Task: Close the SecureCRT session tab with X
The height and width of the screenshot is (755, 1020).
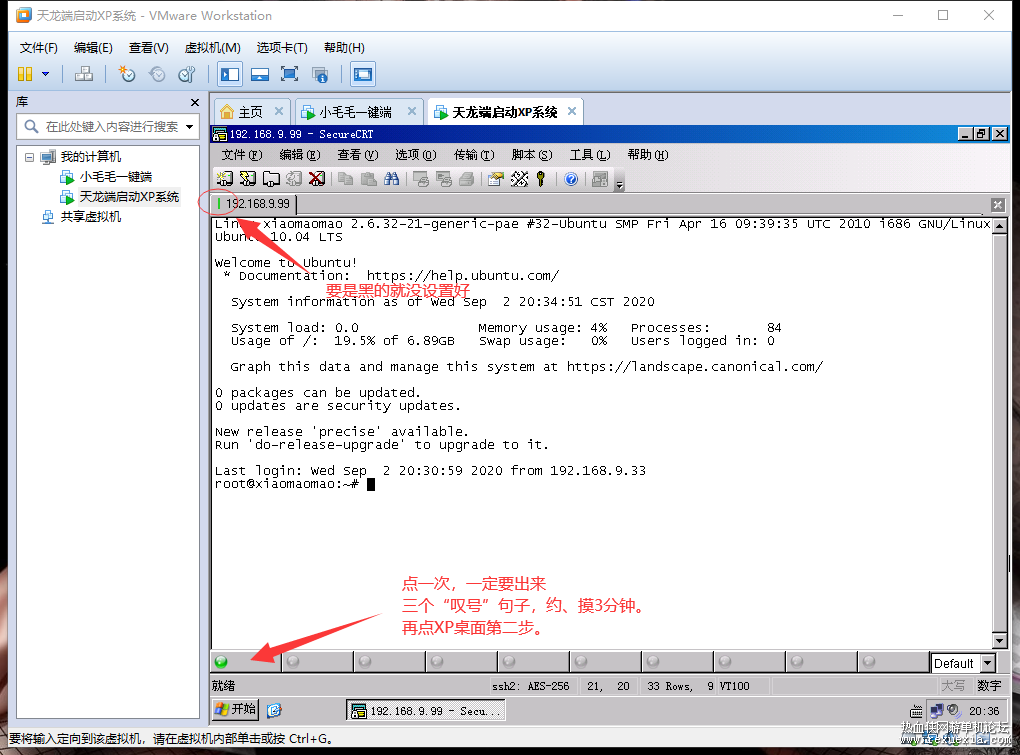Action: 998,205
